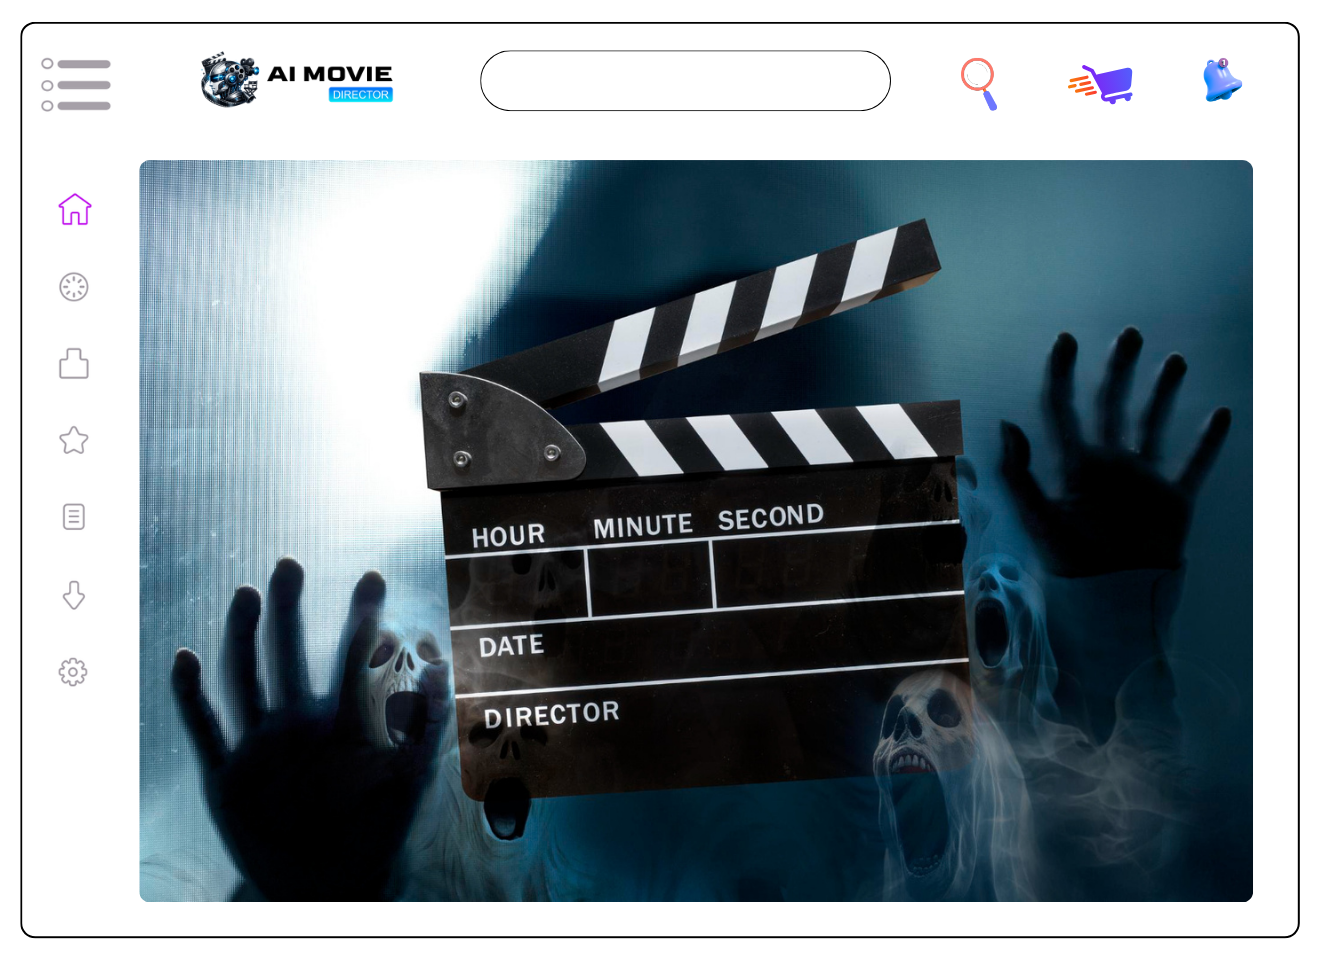Click the magnifying glass search icon
The image size is (1320, 960).
[x=979, y=83]
